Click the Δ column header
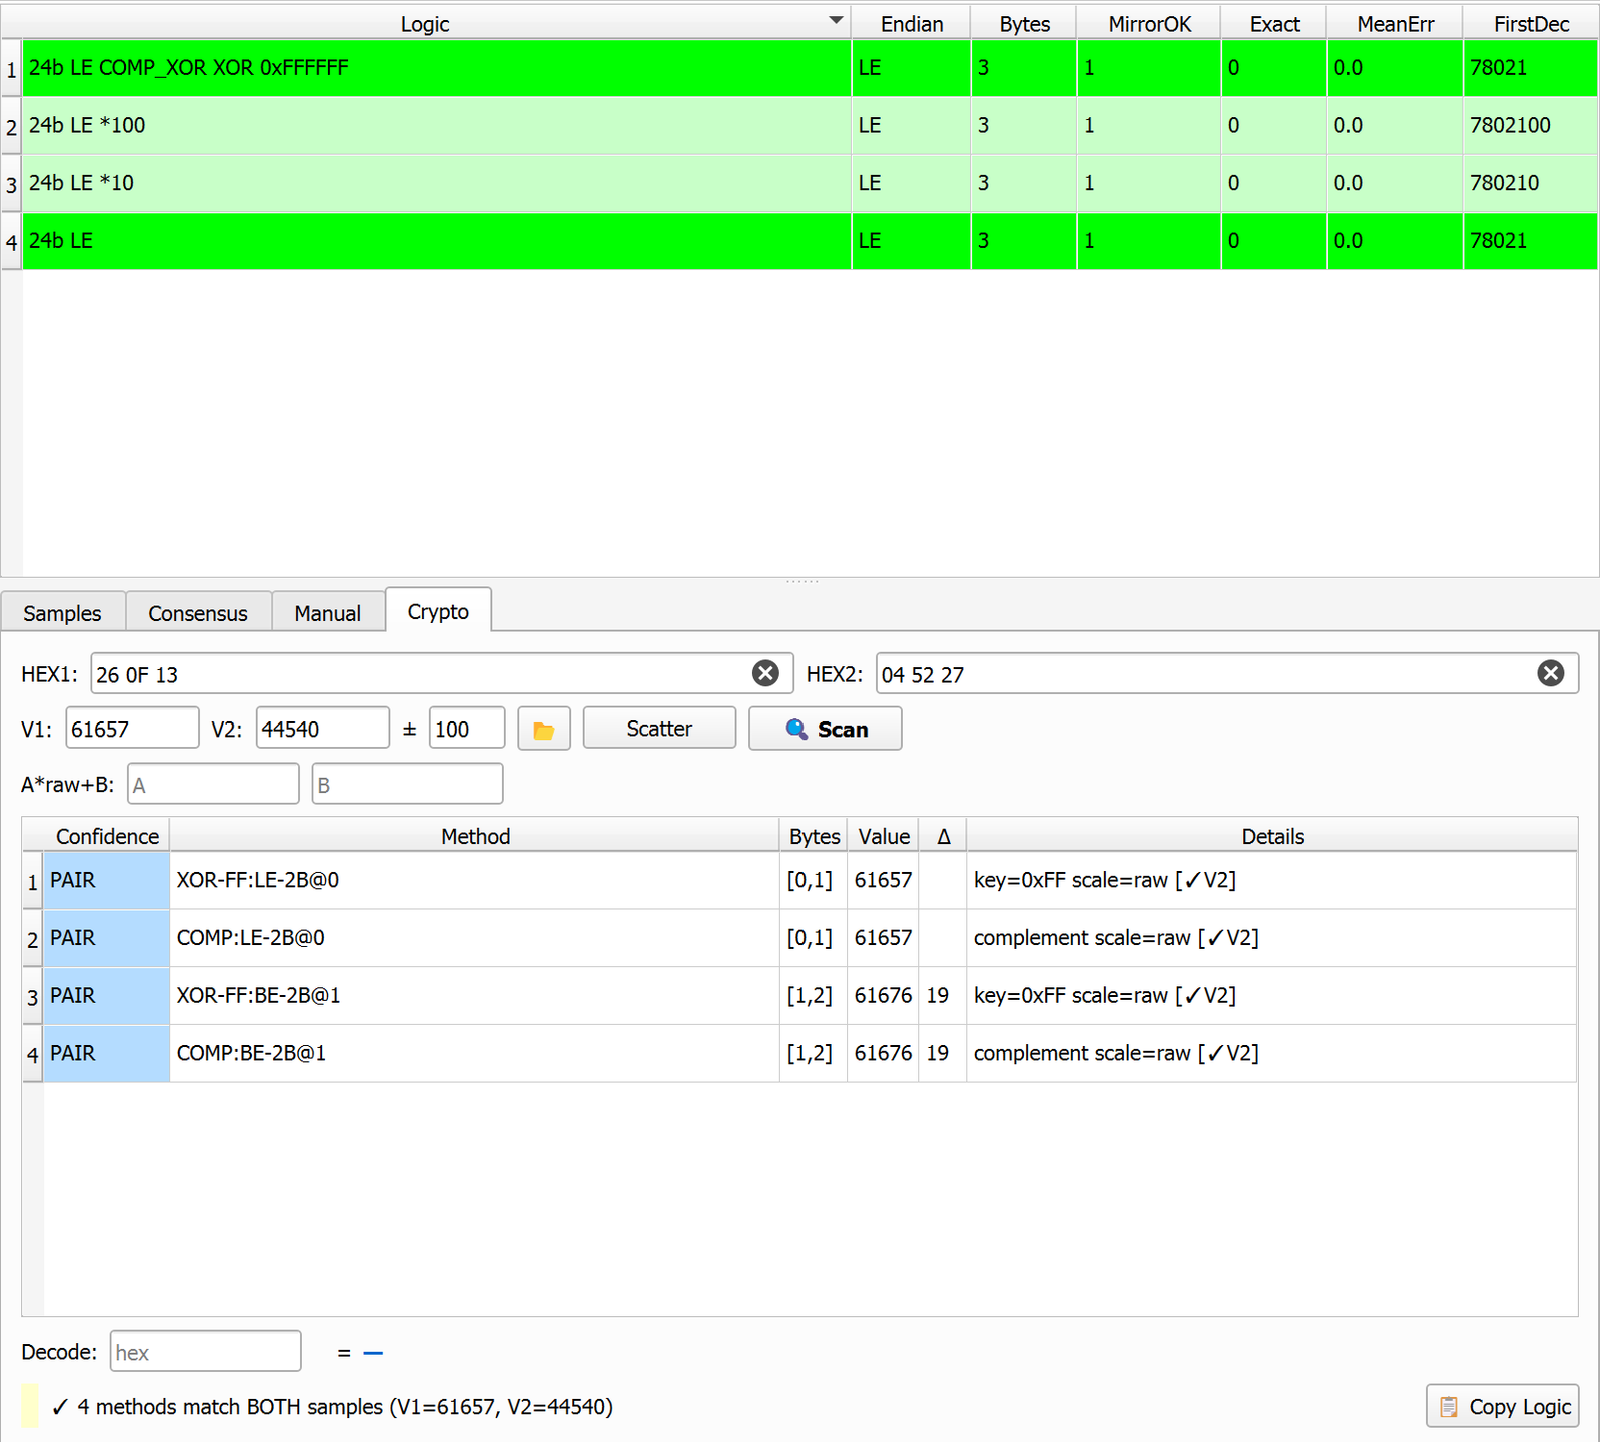1600x1442 pixels. click(x=943, y=836)
